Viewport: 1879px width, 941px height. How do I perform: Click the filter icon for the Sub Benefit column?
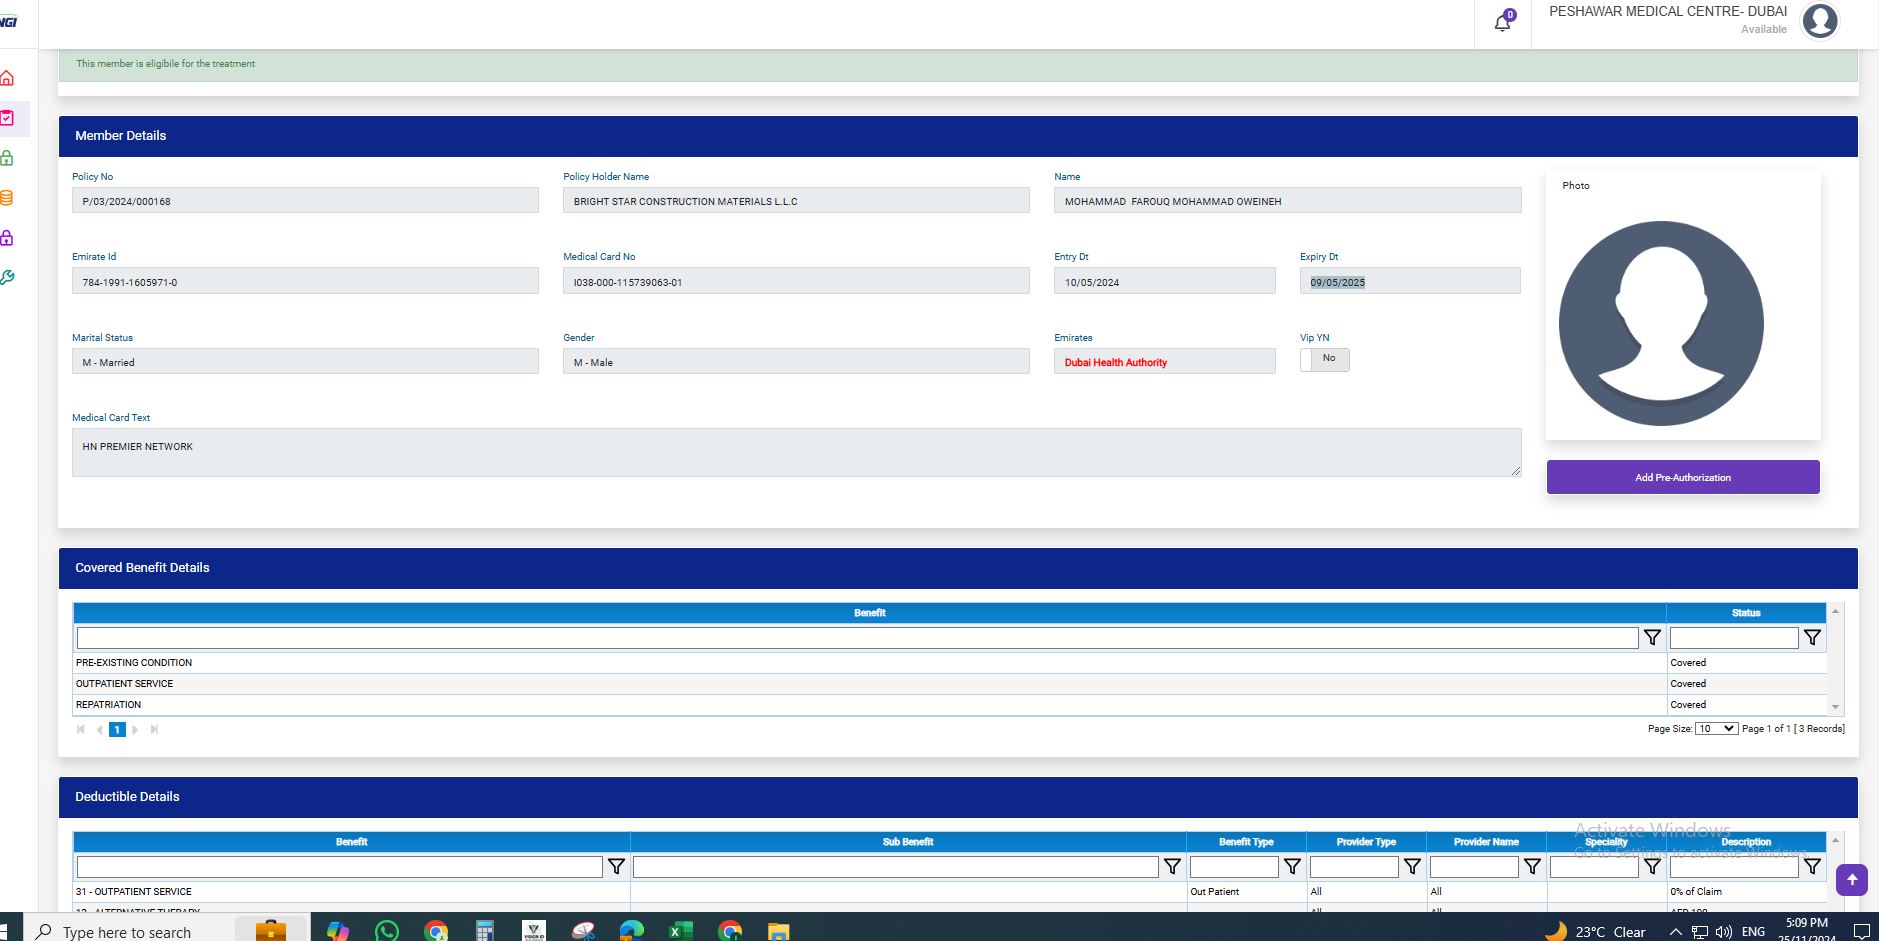(x=1172, y=867)
